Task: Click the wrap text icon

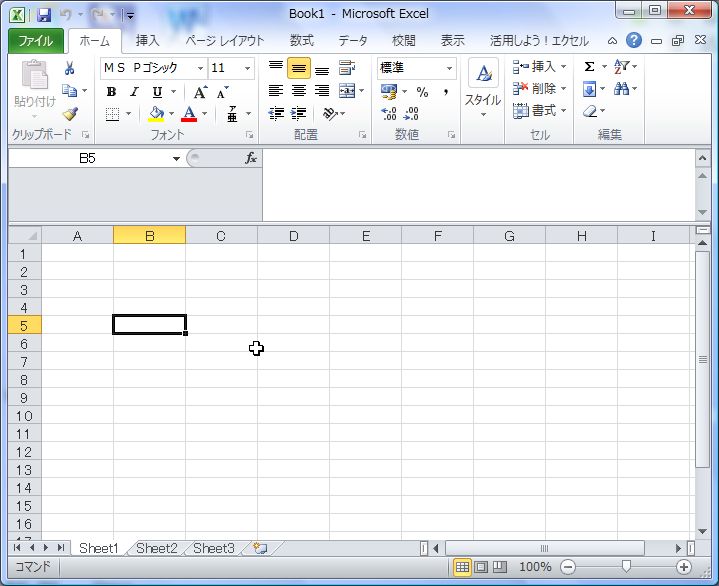Action: click(347, 68)
